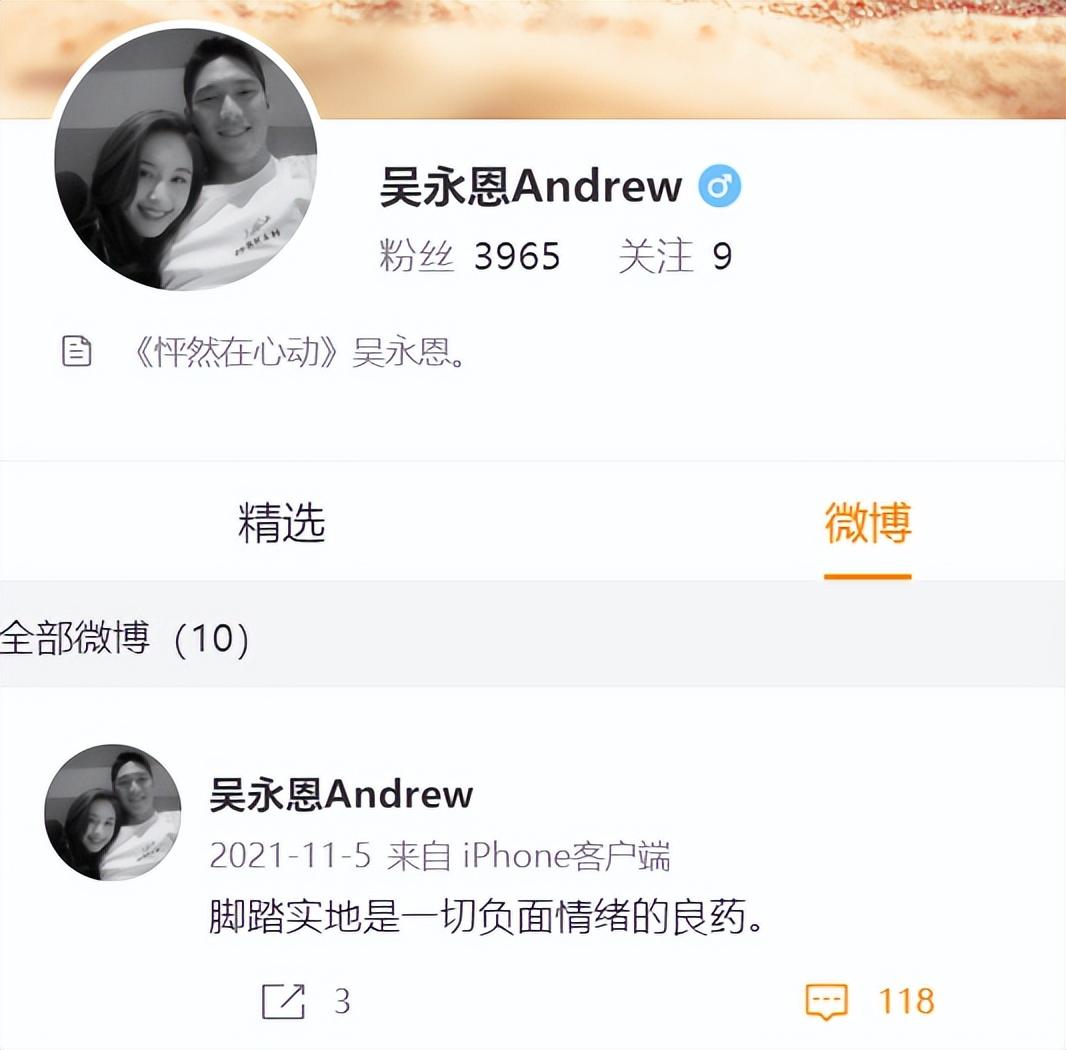Click the 来自 iPhone客户端 source label

tap(528, 856)
